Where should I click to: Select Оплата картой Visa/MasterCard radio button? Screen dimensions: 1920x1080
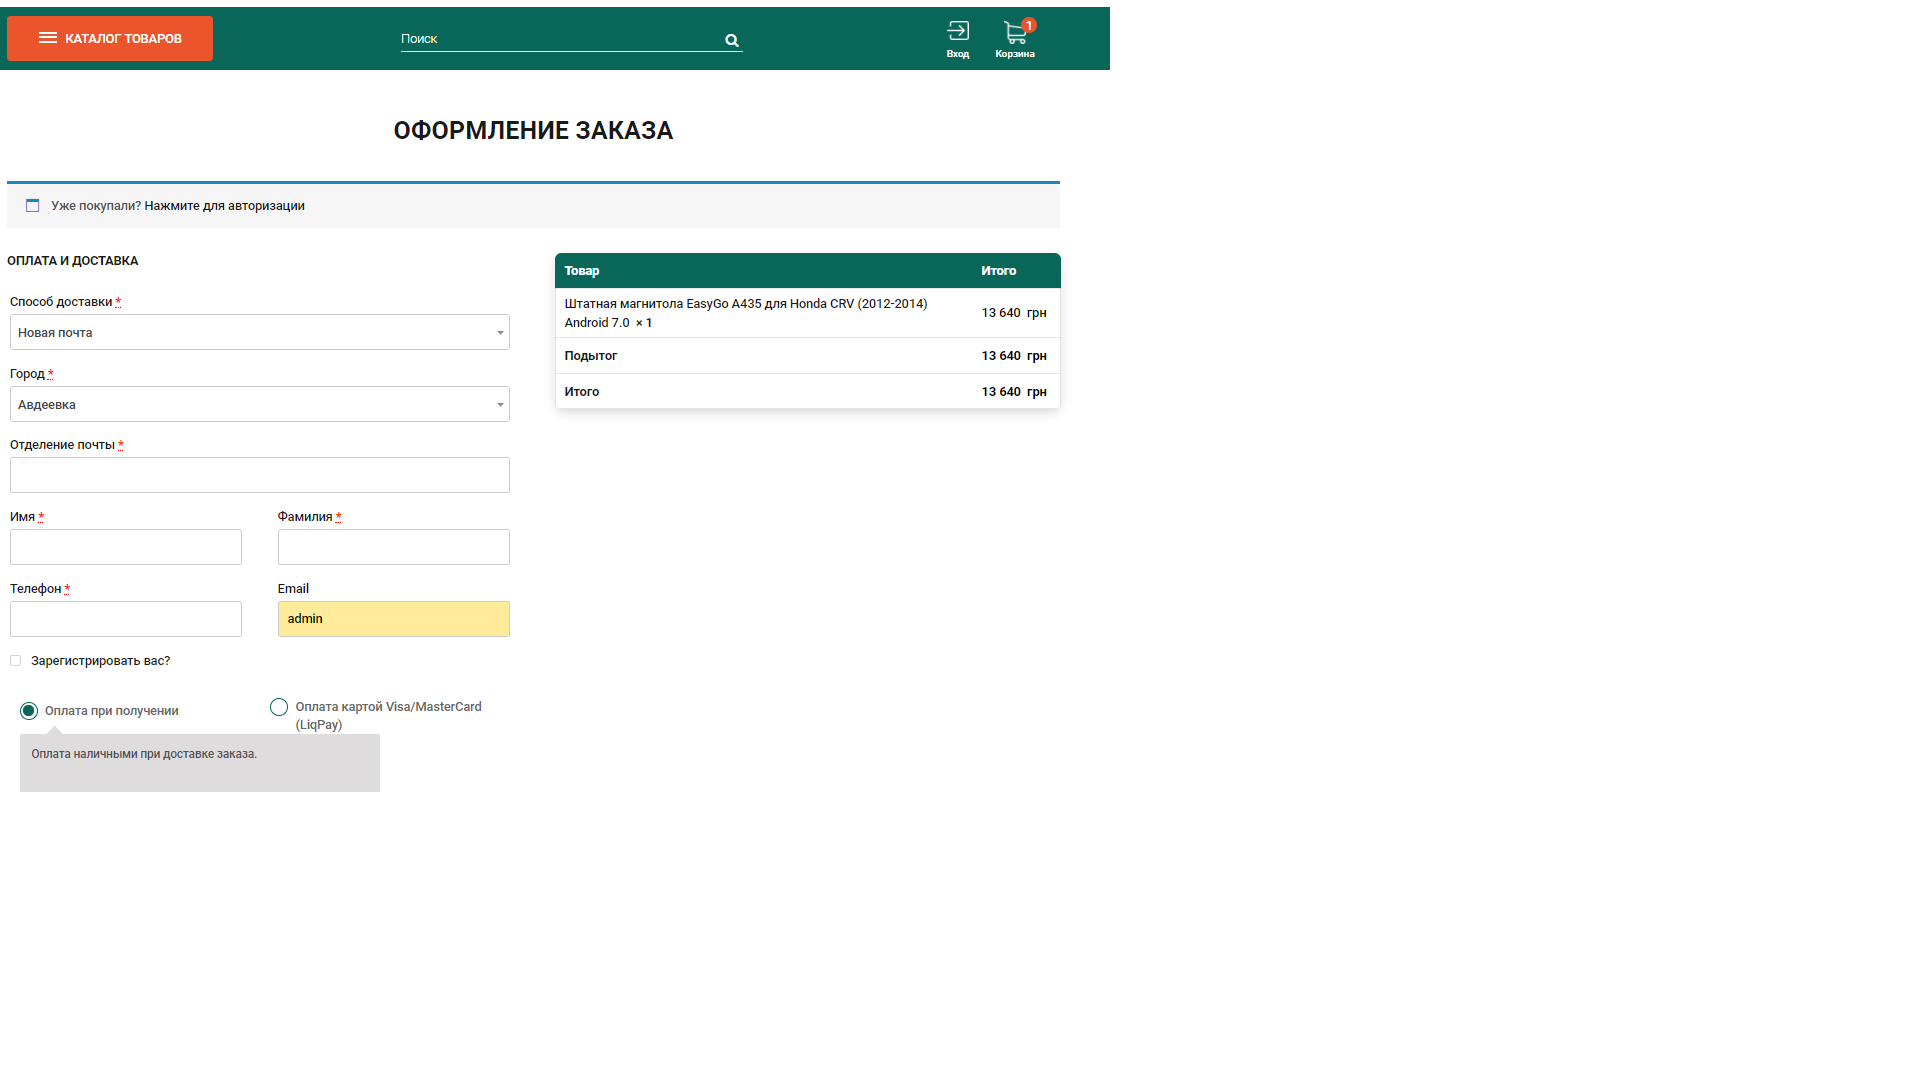click(x=279, y=707)
